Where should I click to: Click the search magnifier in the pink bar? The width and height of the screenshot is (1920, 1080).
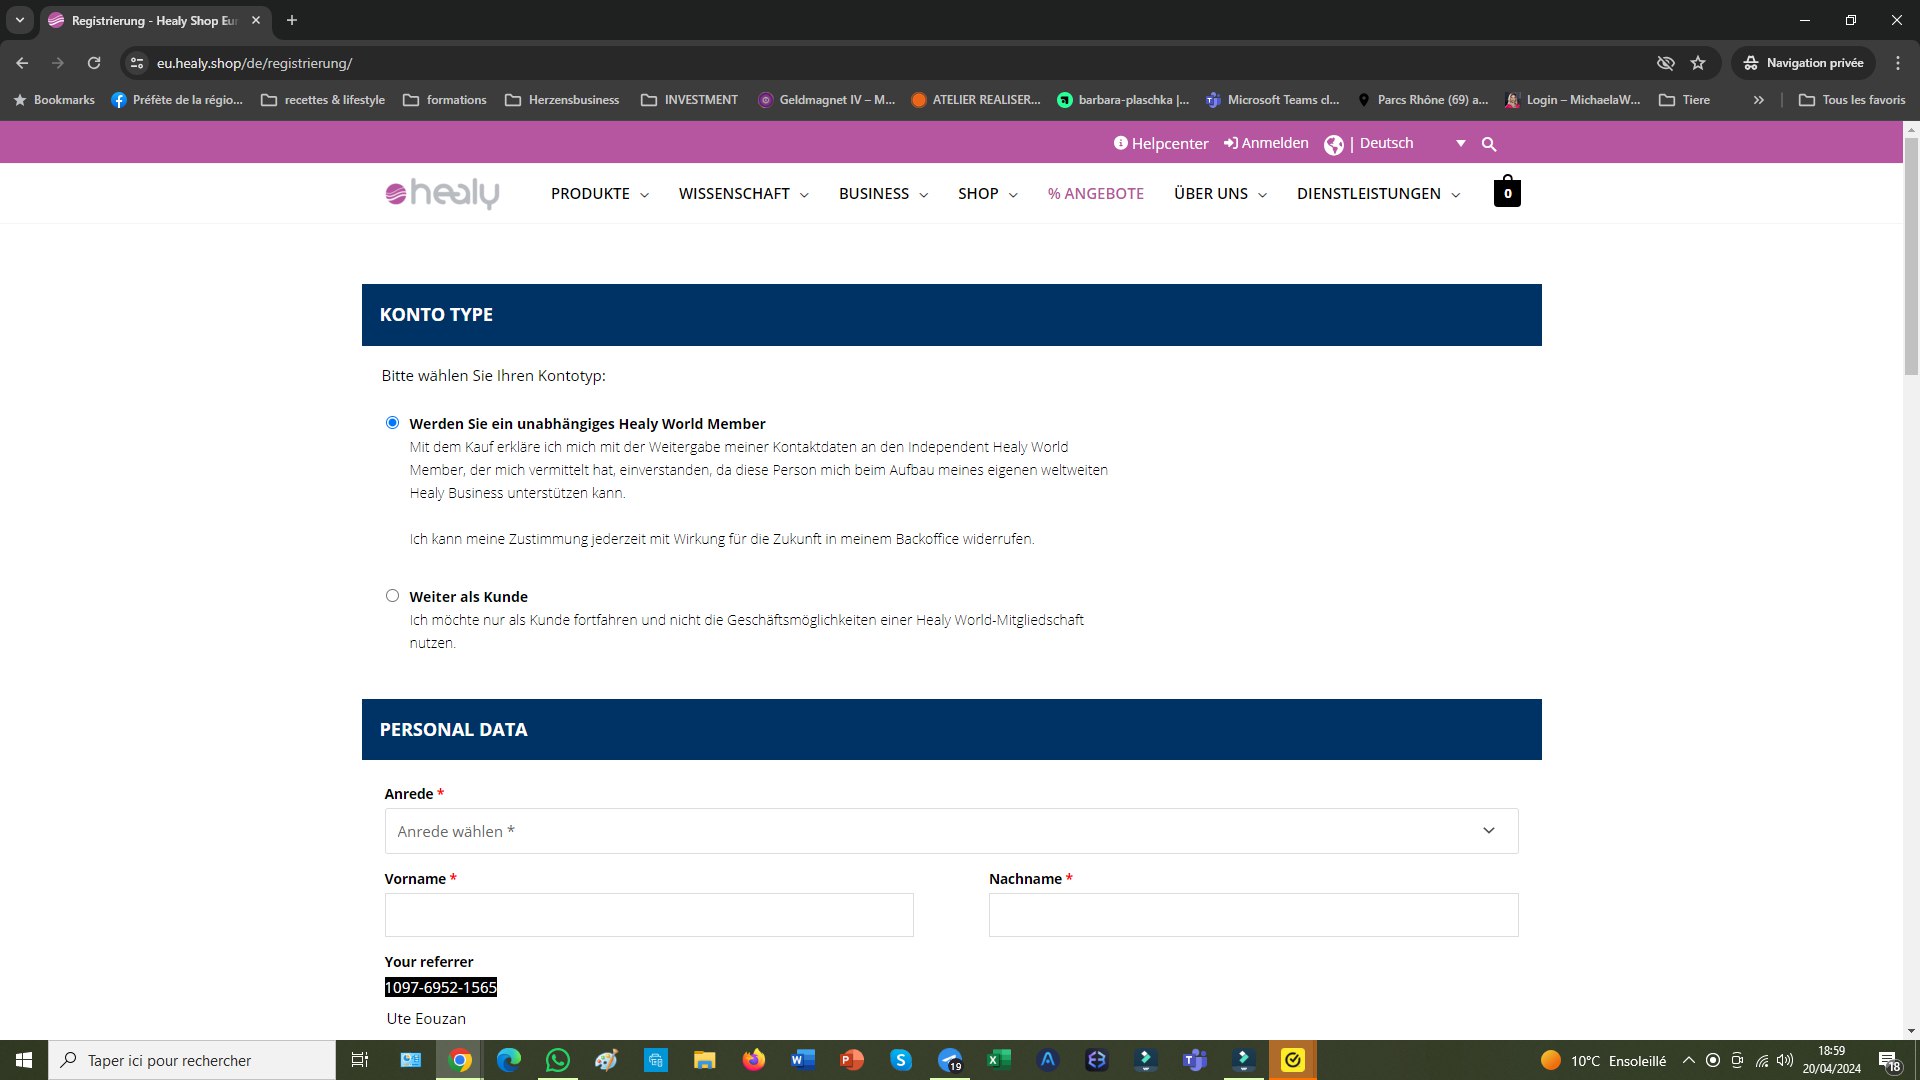(x=1489, y=144)
